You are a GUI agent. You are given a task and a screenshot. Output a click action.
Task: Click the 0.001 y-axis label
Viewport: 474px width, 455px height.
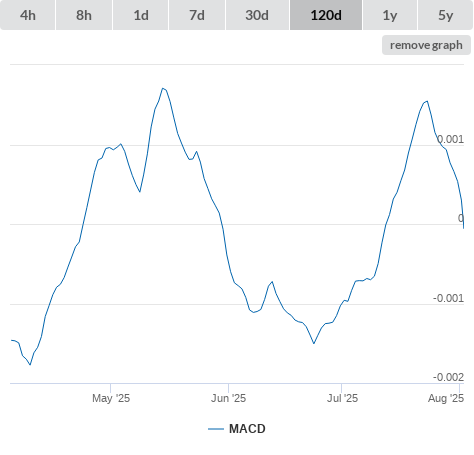[450, 139]
